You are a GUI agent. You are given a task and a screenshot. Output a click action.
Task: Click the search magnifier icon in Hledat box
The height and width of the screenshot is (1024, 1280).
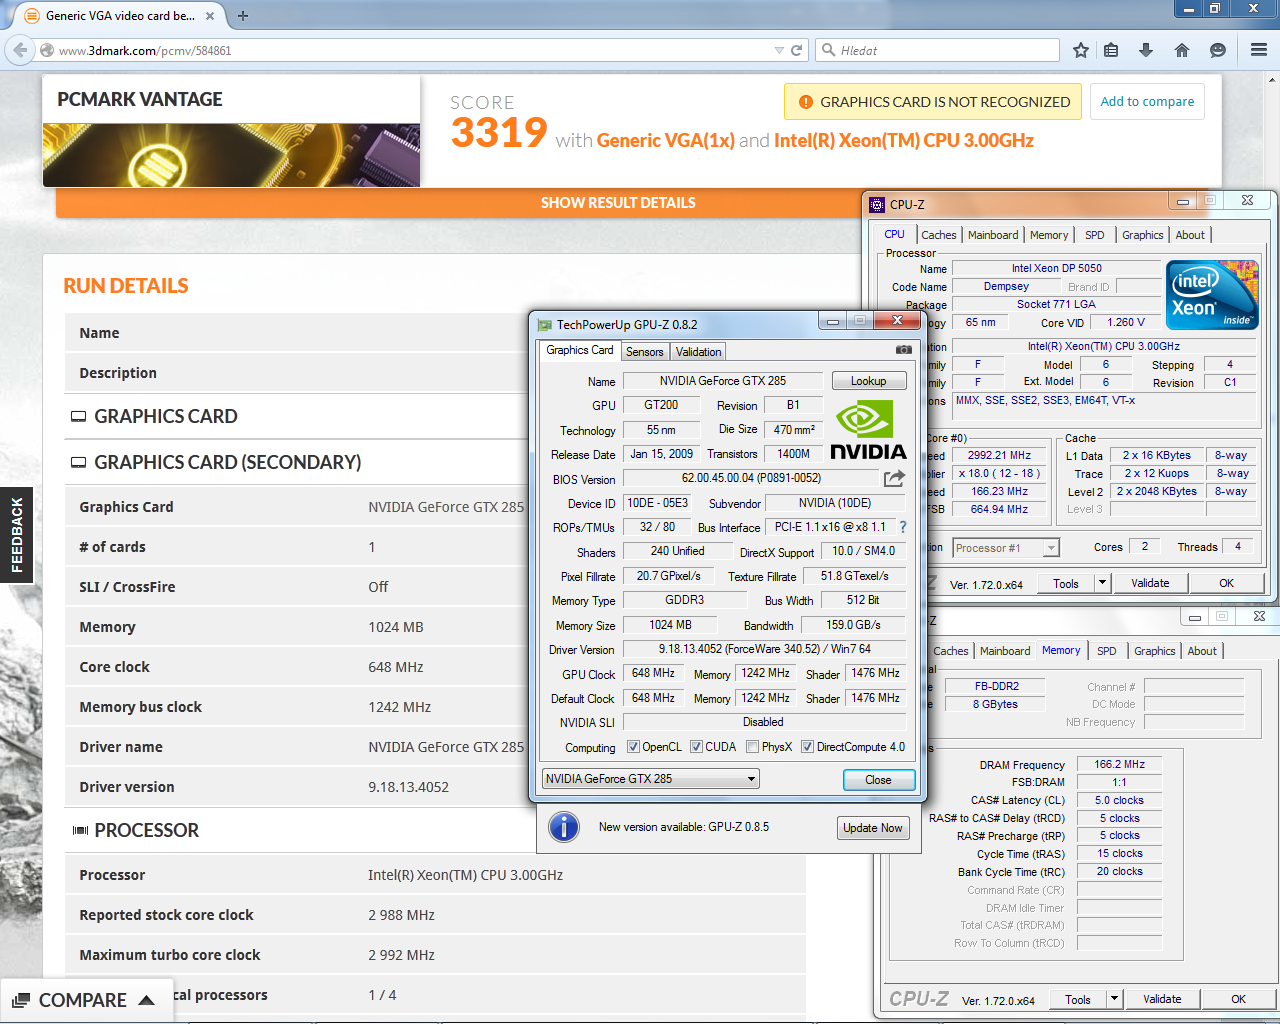(828, 50)
